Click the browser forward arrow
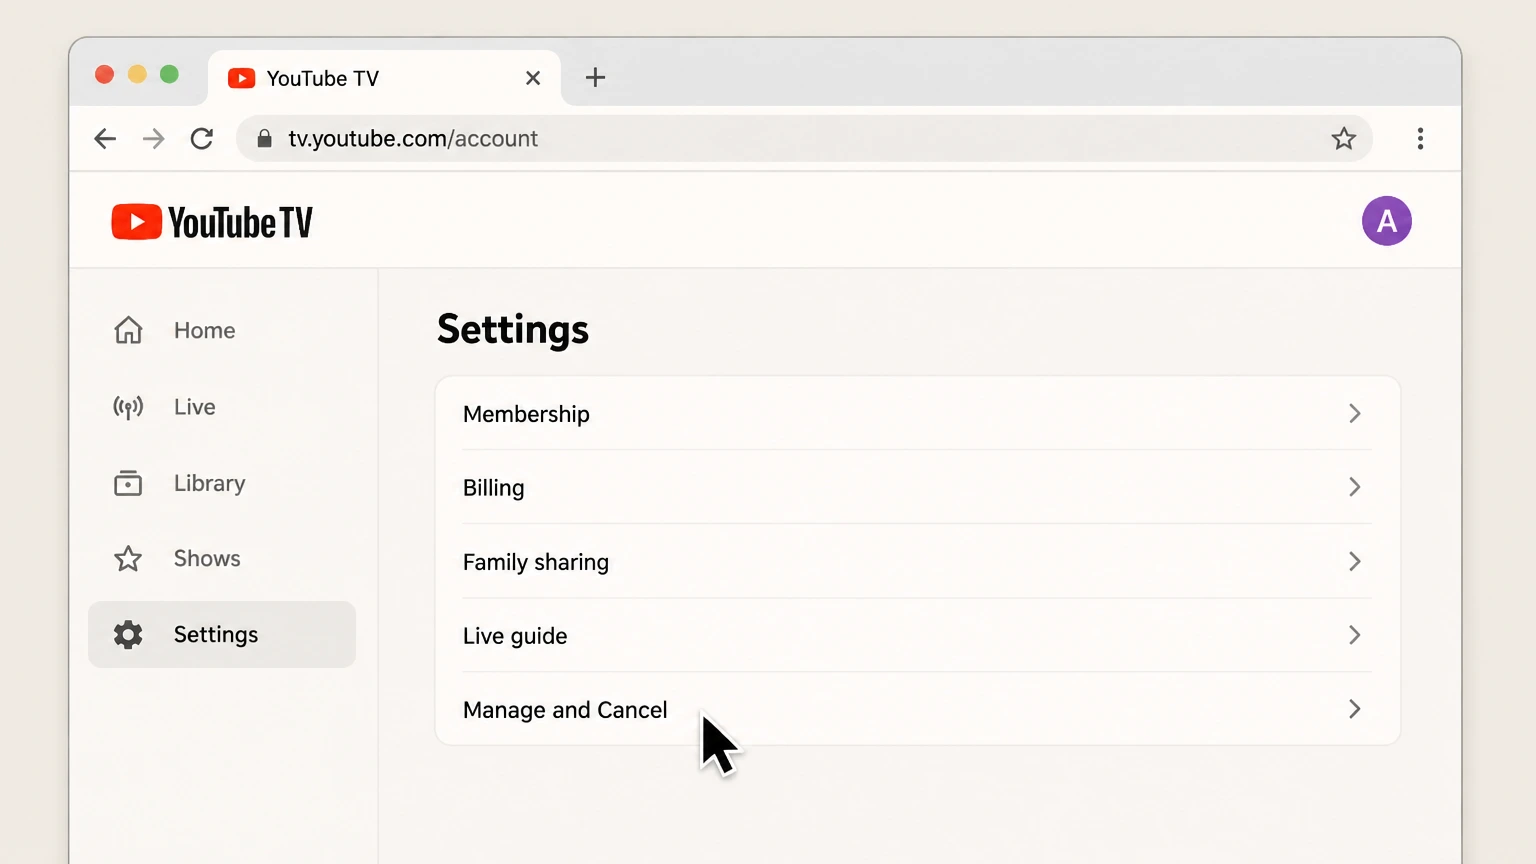1536x864 pixels. [x=153, y=139]
